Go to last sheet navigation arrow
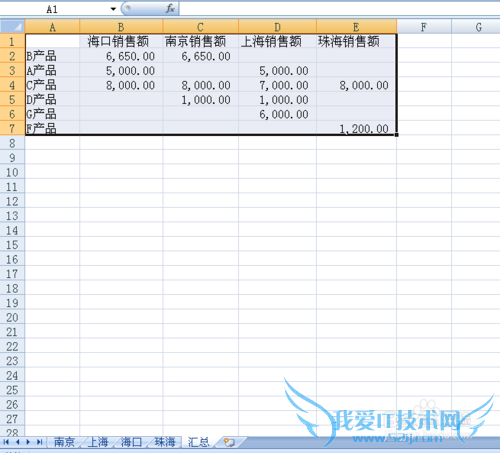500x453 pixels. 39,442
